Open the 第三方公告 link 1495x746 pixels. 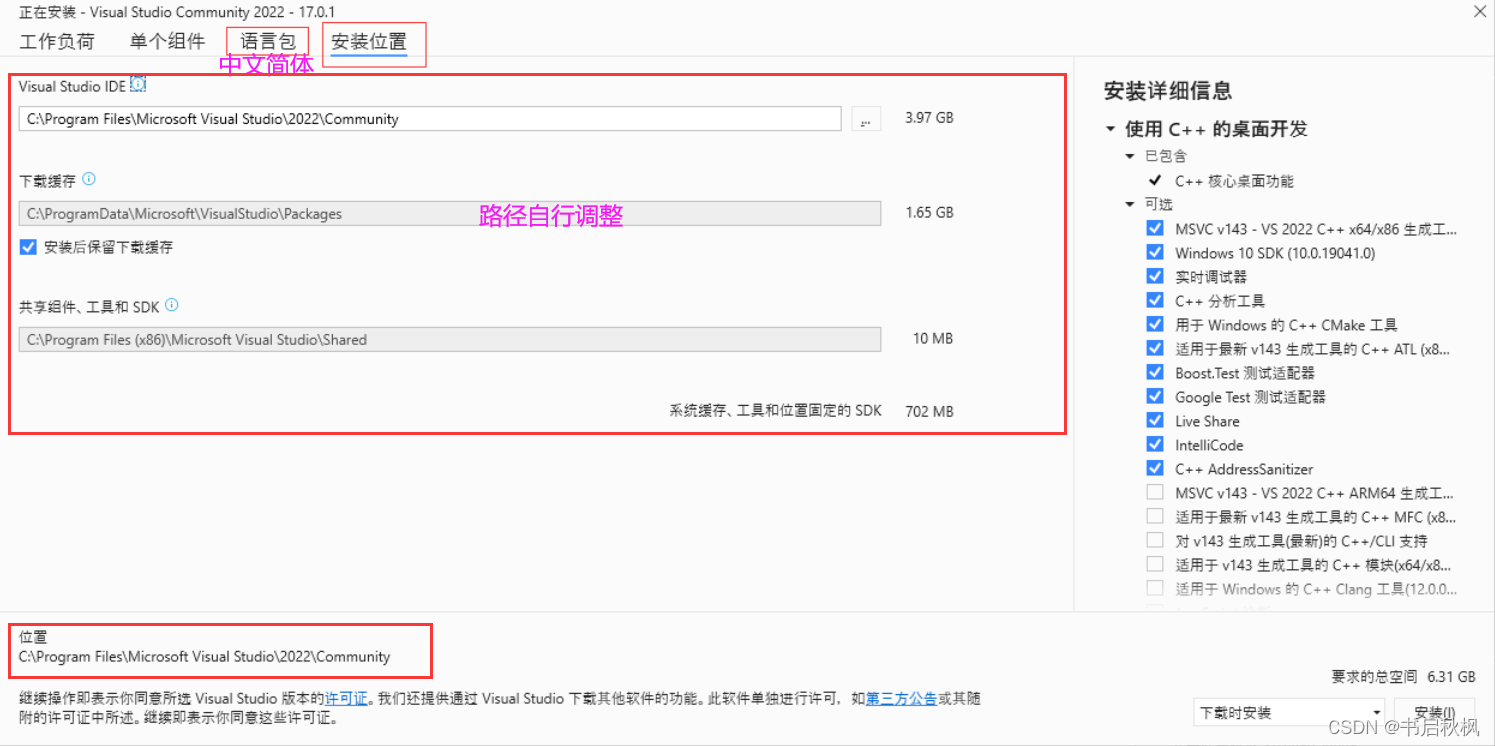[901, 698]
